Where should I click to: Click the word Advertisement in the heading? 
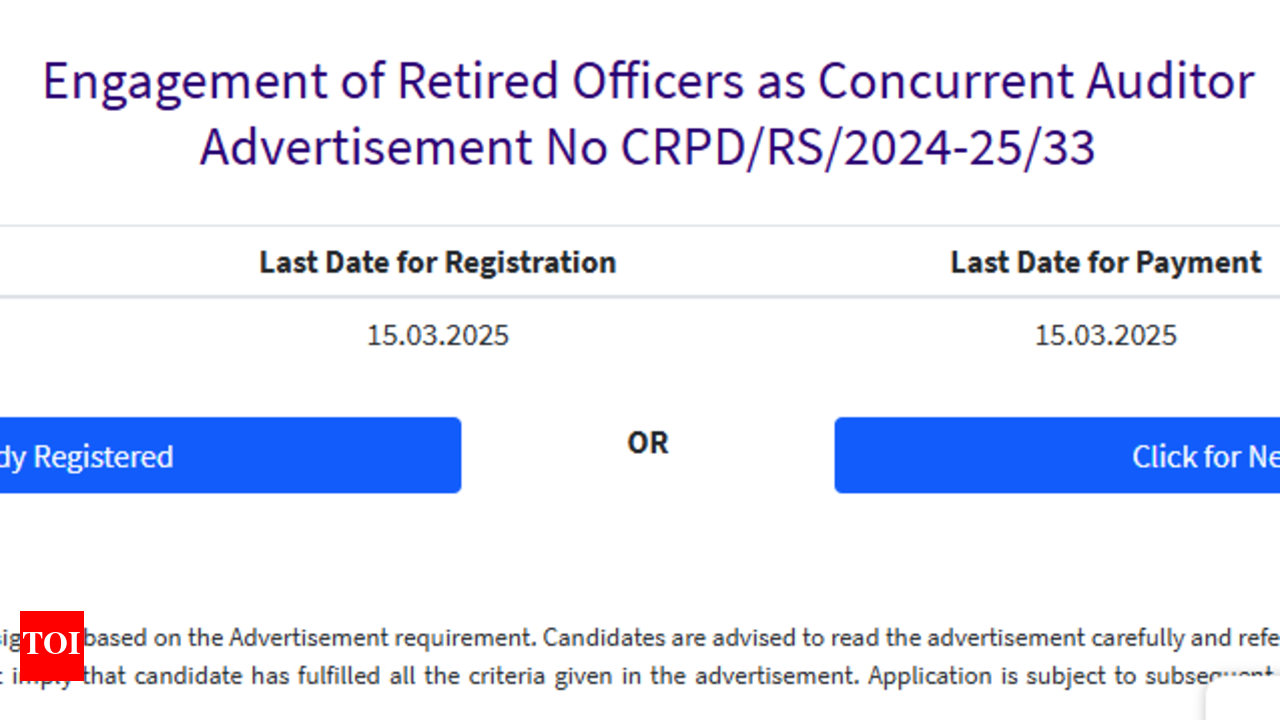click(x=365, y=148)
